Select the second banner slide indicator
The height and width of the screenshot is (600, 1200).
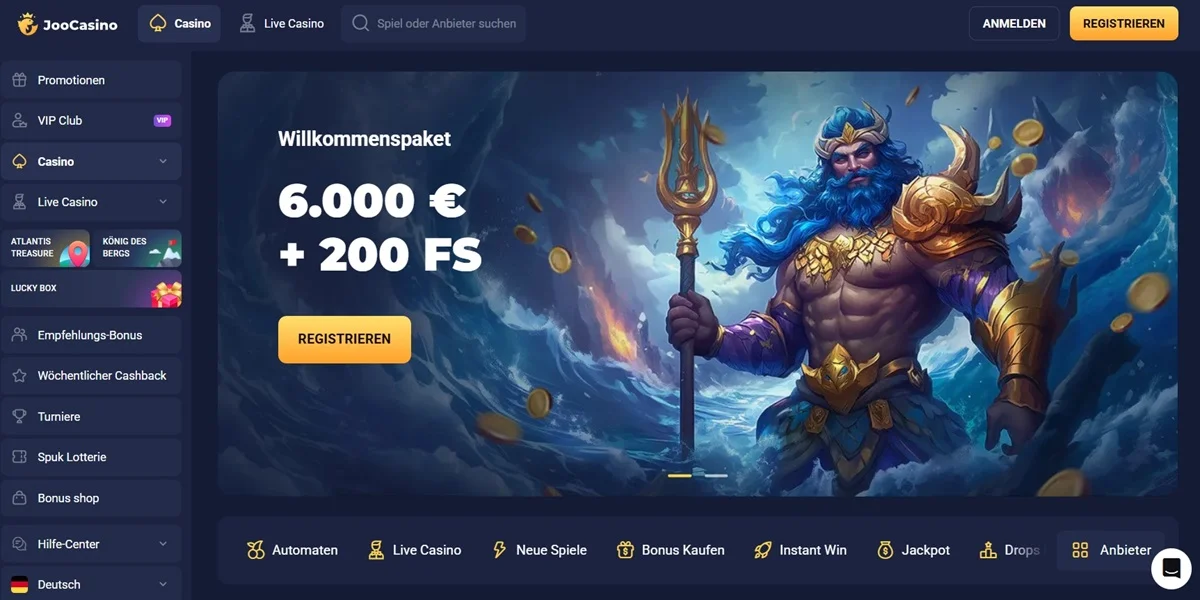[x=716, y=475]
